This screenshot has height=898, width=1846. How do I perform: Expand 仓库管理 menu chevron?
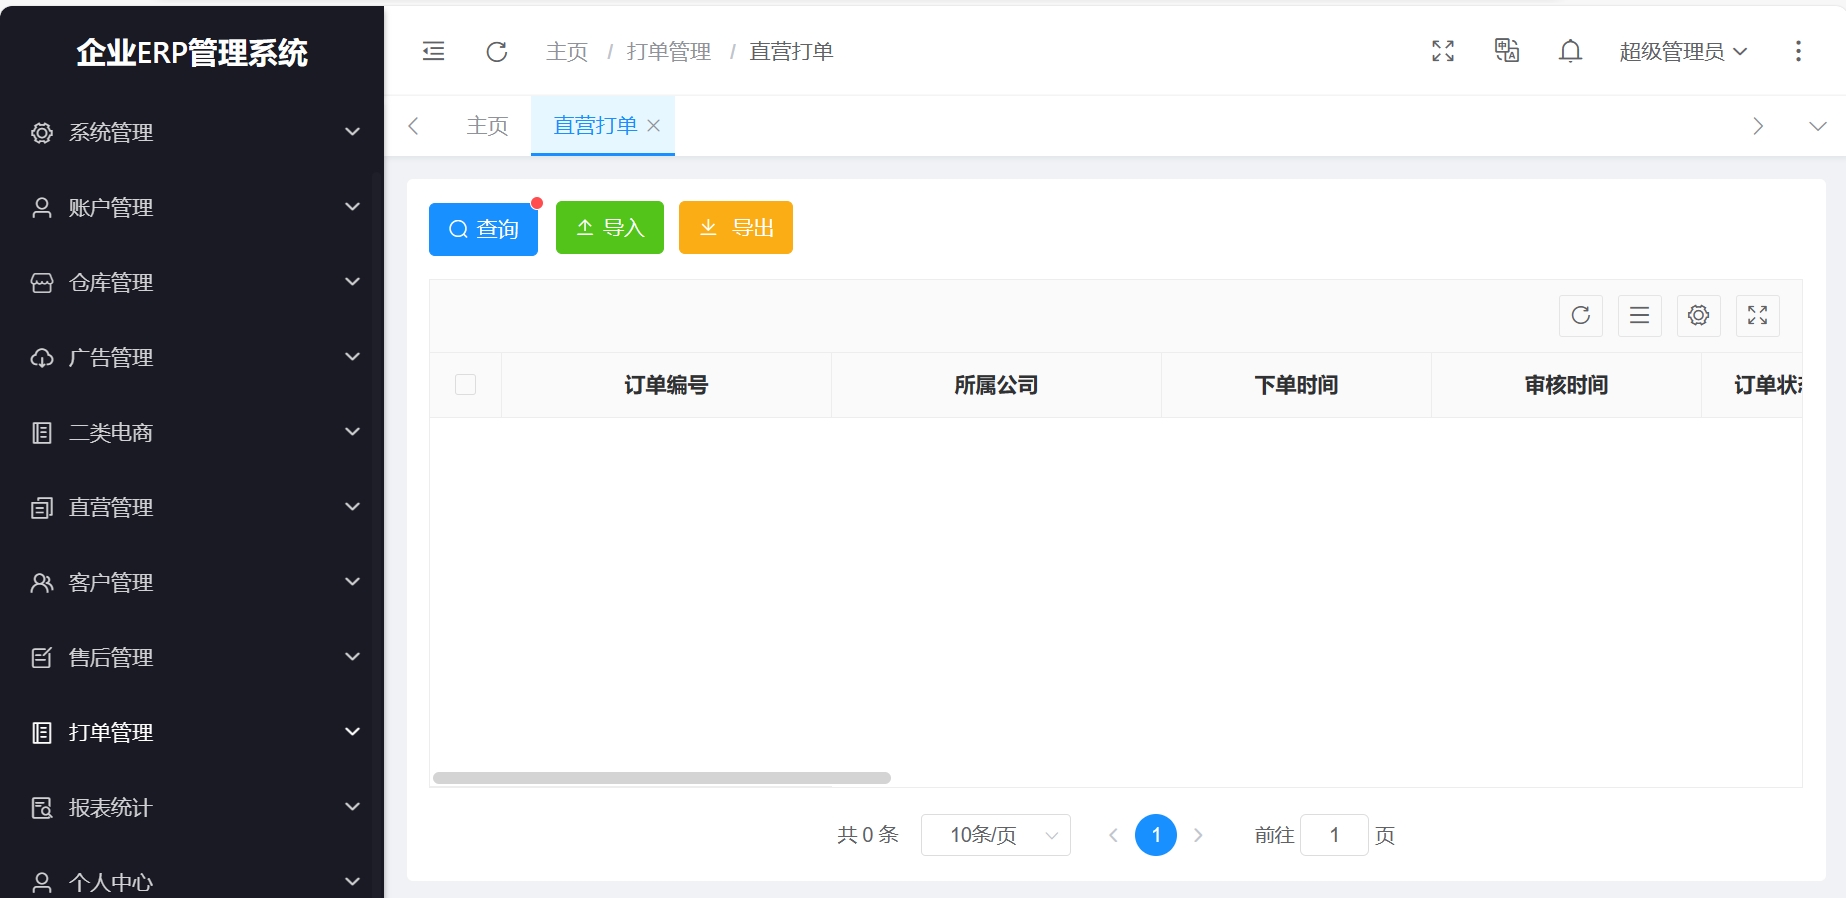point(352,282)
